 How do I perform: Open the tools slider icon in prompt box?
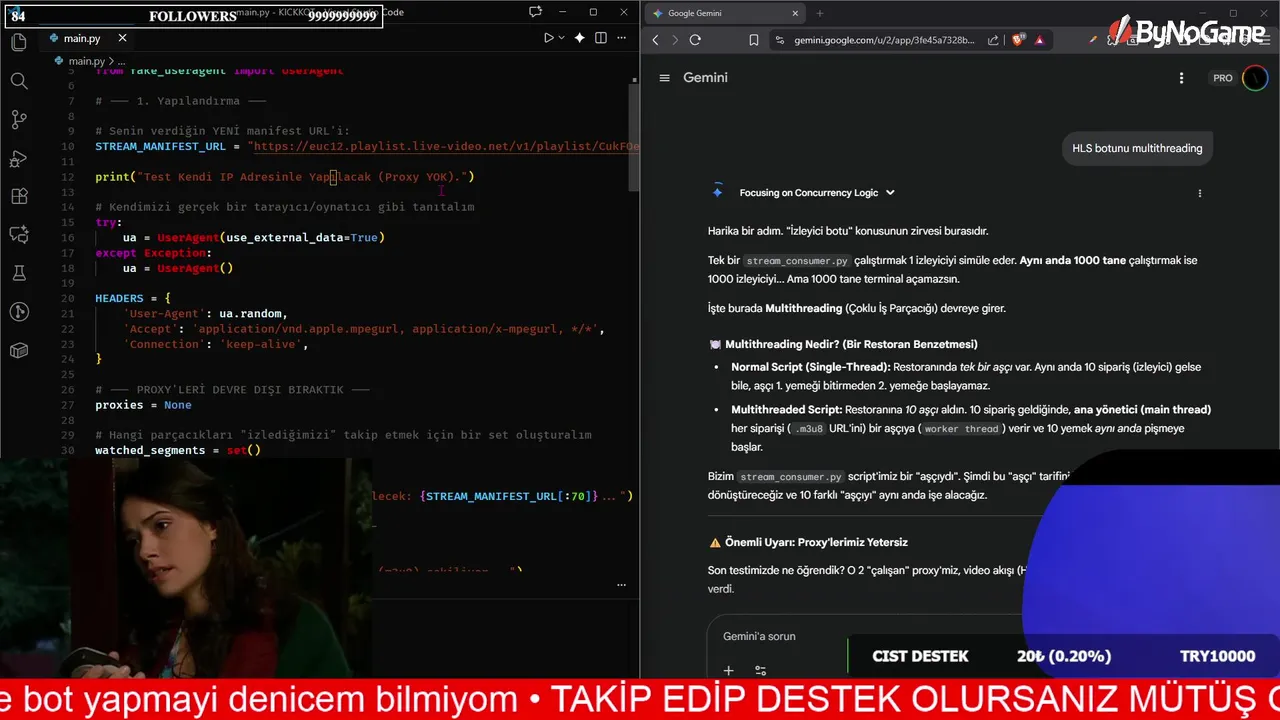761,671
